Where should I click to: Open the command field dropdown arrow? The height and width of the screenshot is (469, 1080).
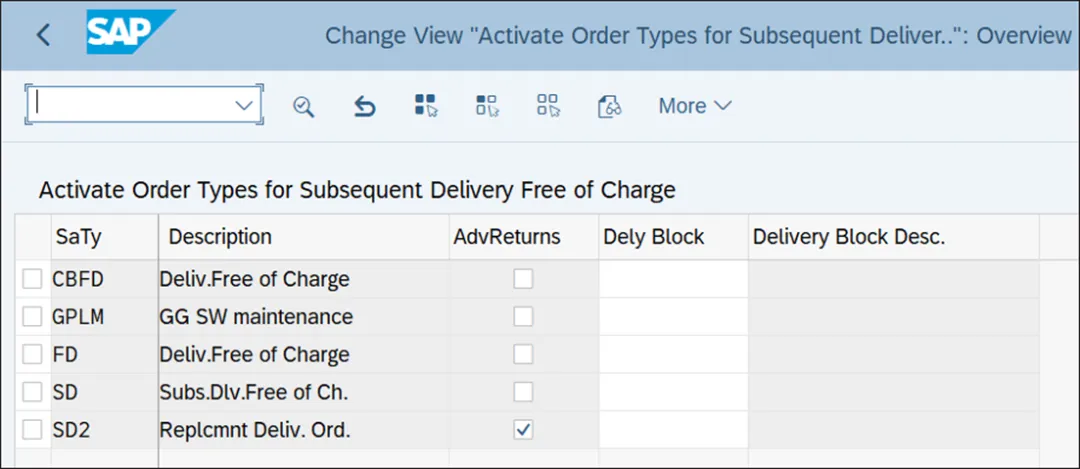pyautogui.click(x=244, y=105)
